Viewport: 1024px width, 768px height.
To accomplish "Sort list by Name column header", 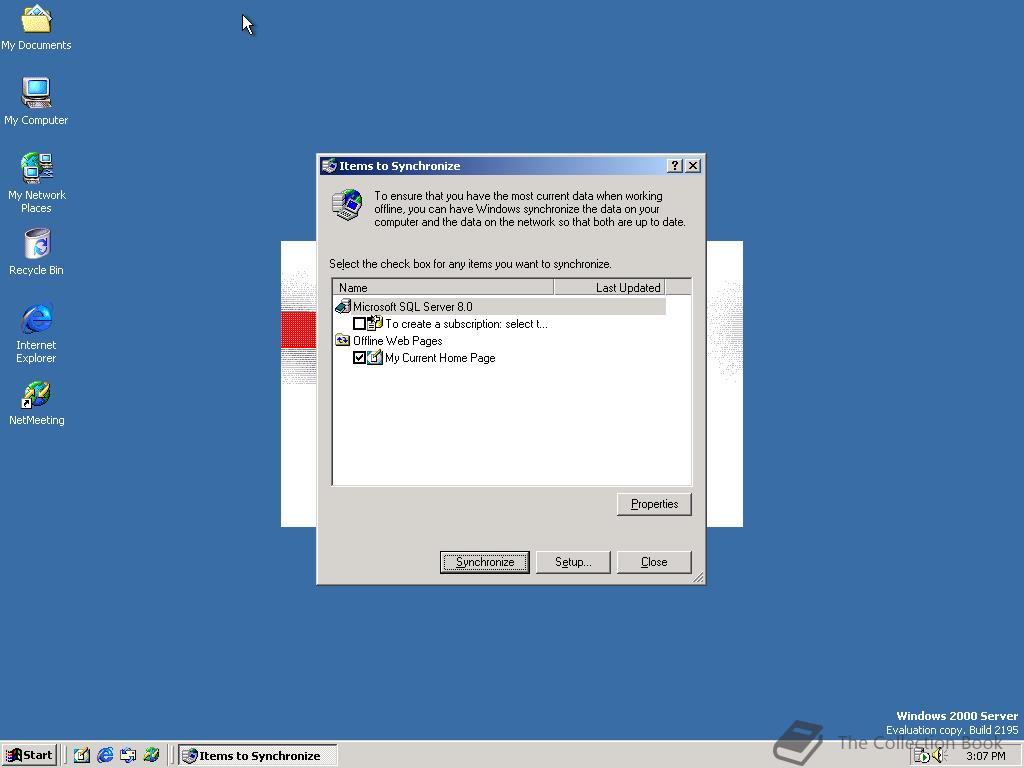I will (x=443, y=287).
